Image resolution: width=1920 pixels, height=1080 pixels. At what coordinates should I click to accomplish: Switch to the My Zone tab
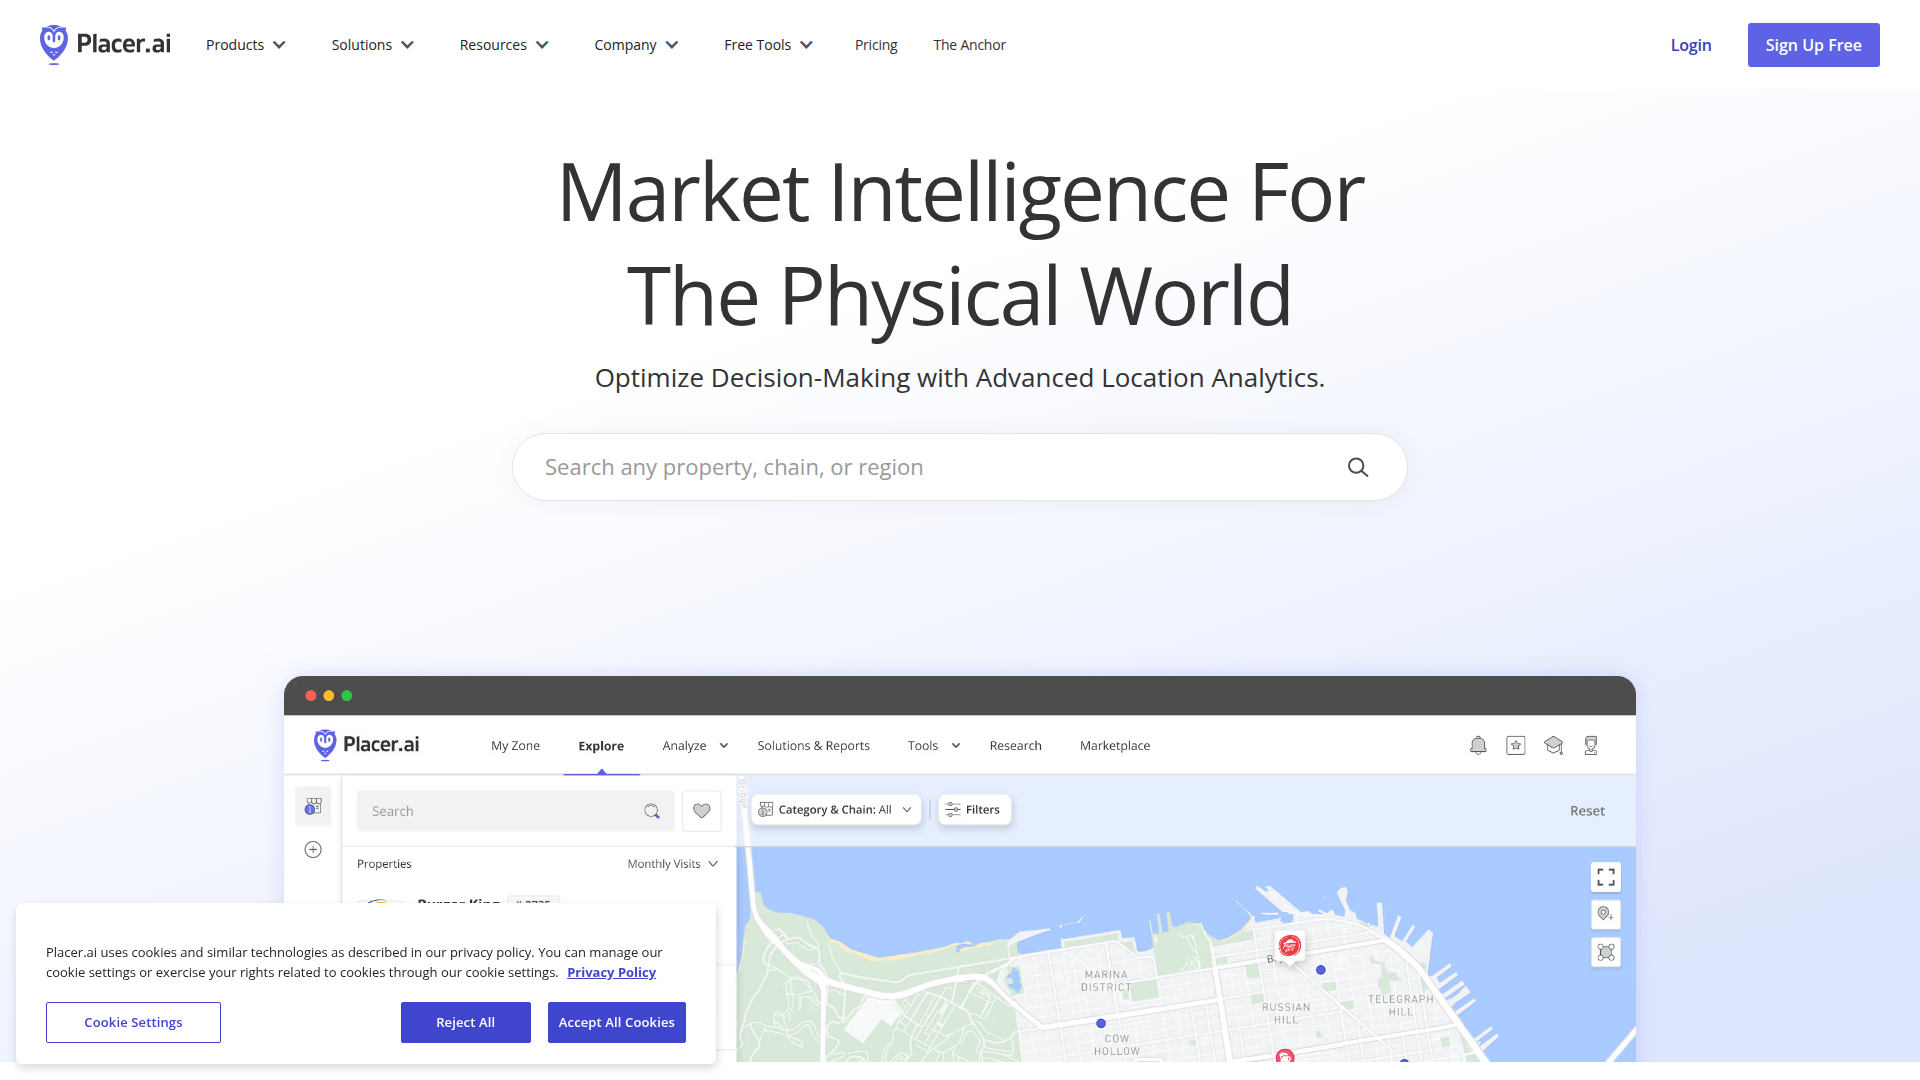[x=515, y=746]
